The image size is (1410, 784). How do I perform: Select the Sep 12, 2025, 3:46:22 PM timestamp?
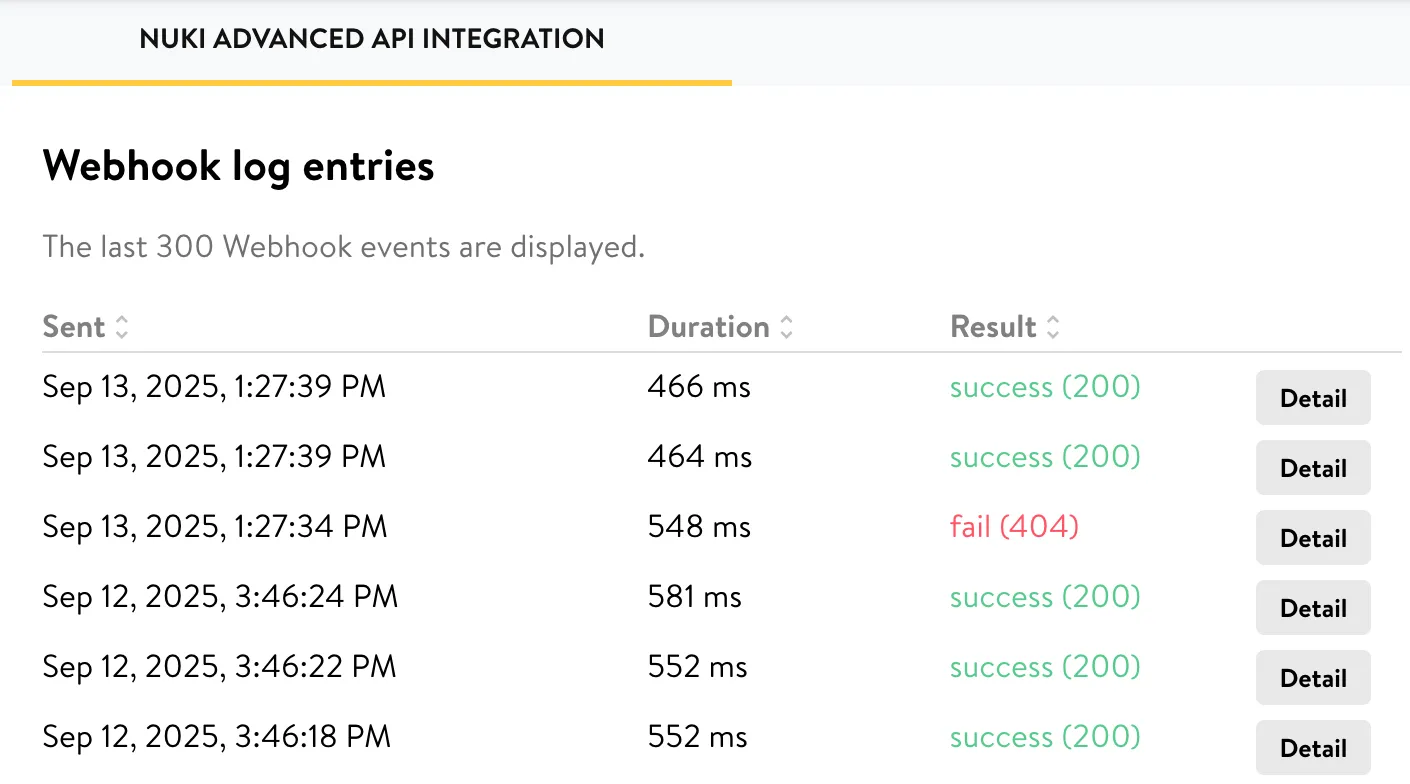(219, 667)
